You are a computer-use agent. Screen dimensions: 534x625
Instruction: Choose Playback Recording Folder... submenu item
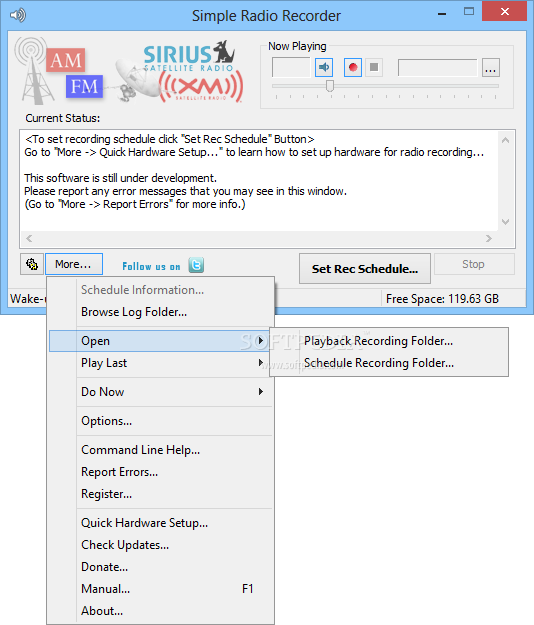389,341
